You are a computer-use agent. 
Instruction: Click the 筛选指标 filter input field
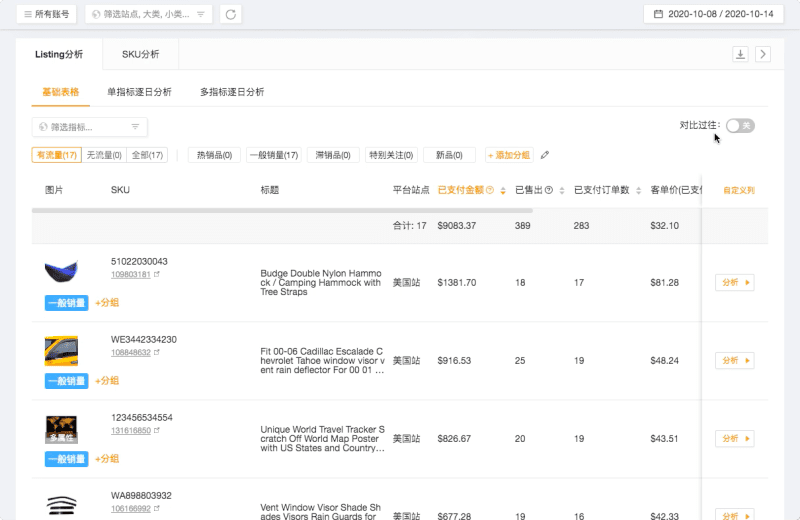tap(89, 127)
